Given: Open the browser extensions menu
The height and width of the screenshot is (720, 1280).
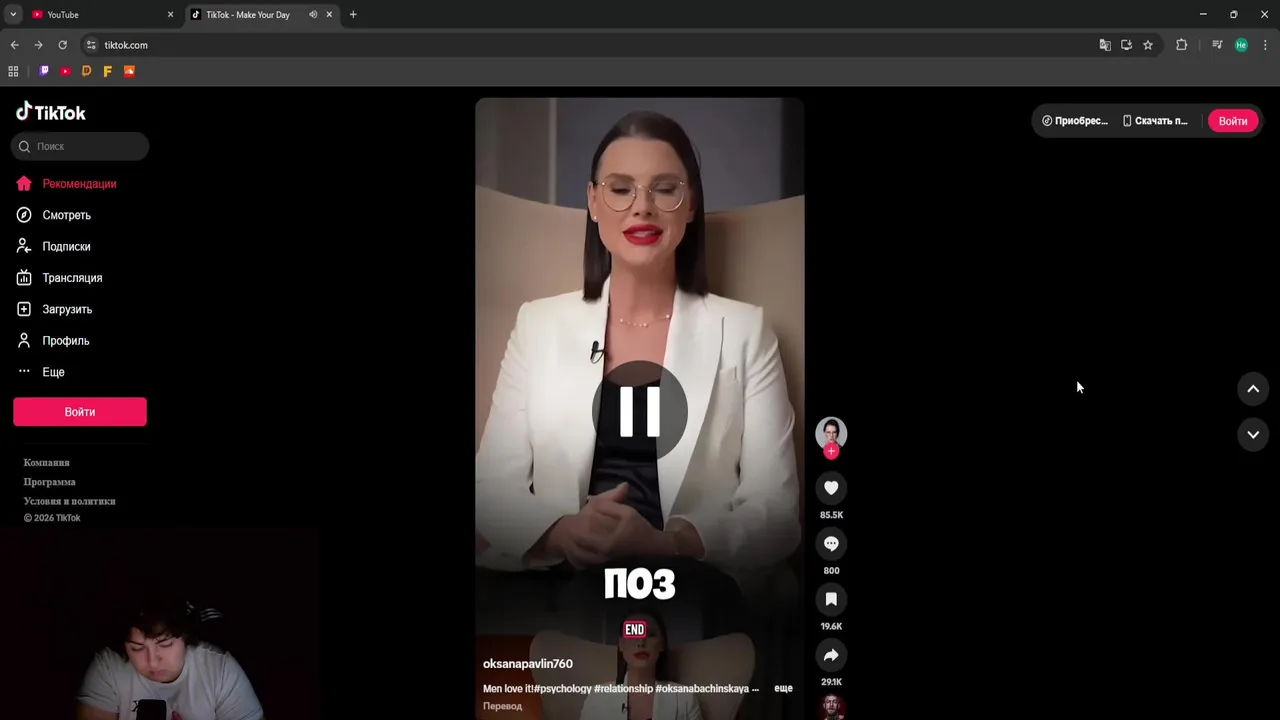Looking at the screenshot, I should (1181, 45).
